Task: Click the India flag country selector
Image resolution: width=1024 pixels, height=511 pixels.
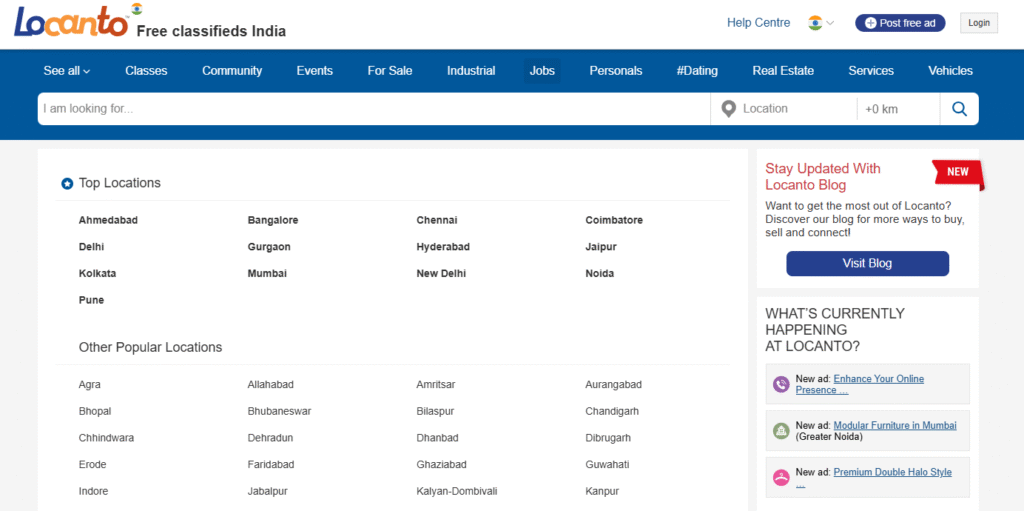Action: coord(821,23)
